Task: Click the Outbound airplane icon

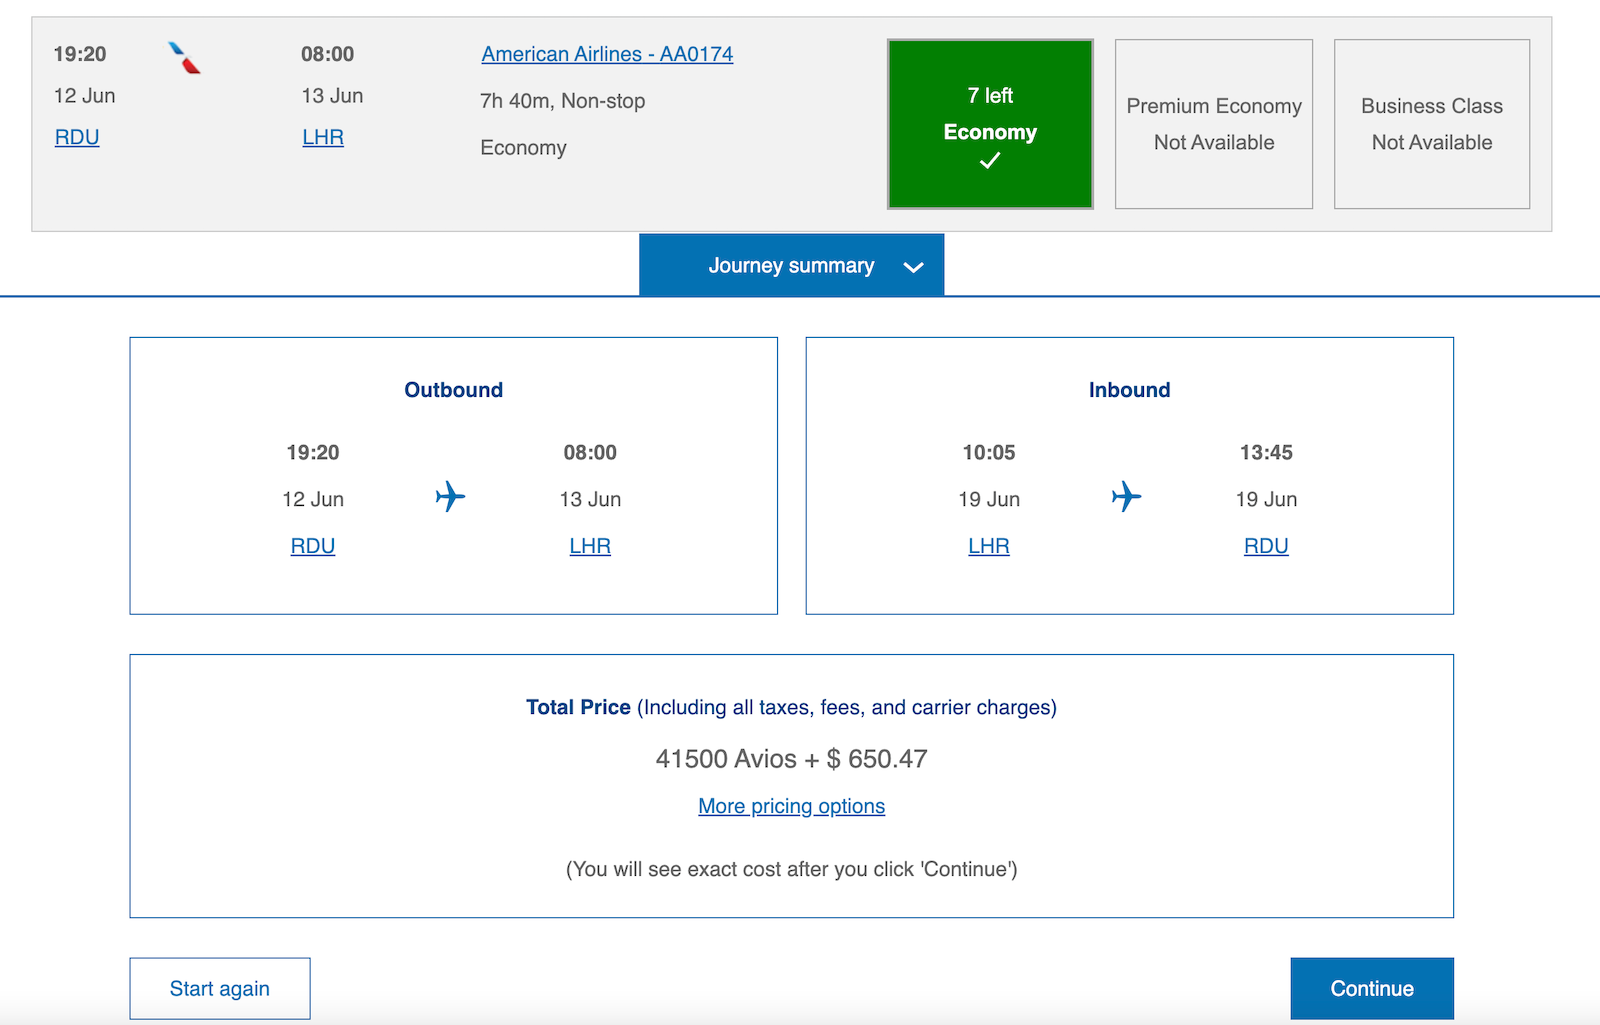Action: (x=451, y=496)
